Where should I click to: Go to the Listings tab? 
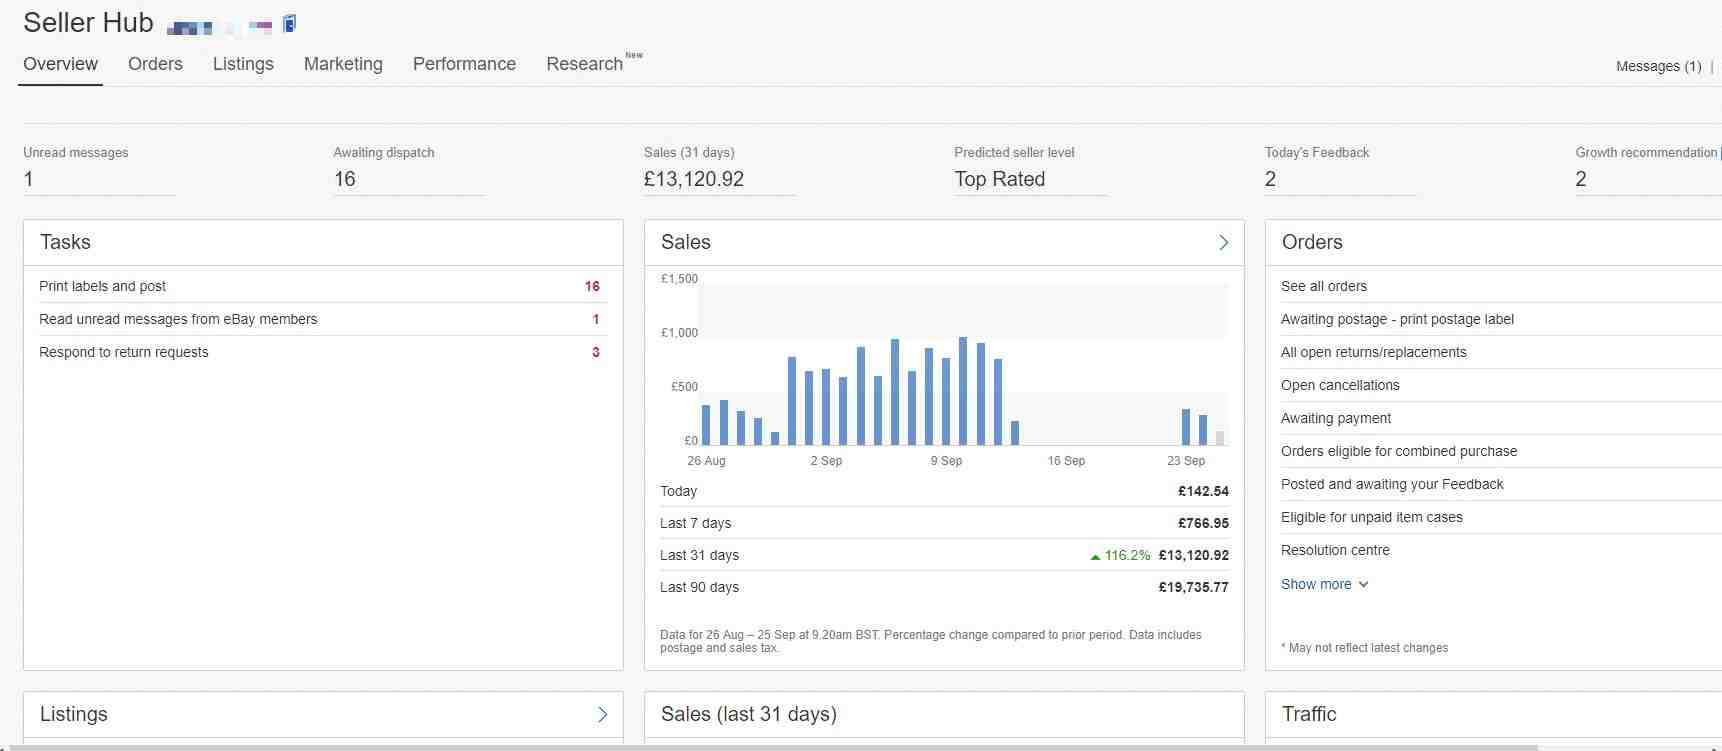tap(243, 64)
